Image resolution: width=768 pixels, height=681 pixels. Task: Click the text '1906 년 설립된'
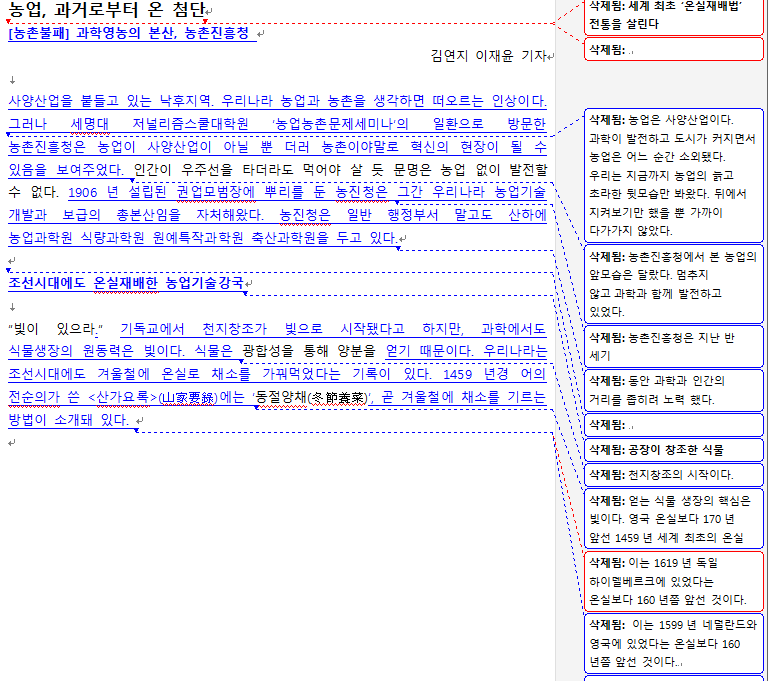(x=118, y=192)
